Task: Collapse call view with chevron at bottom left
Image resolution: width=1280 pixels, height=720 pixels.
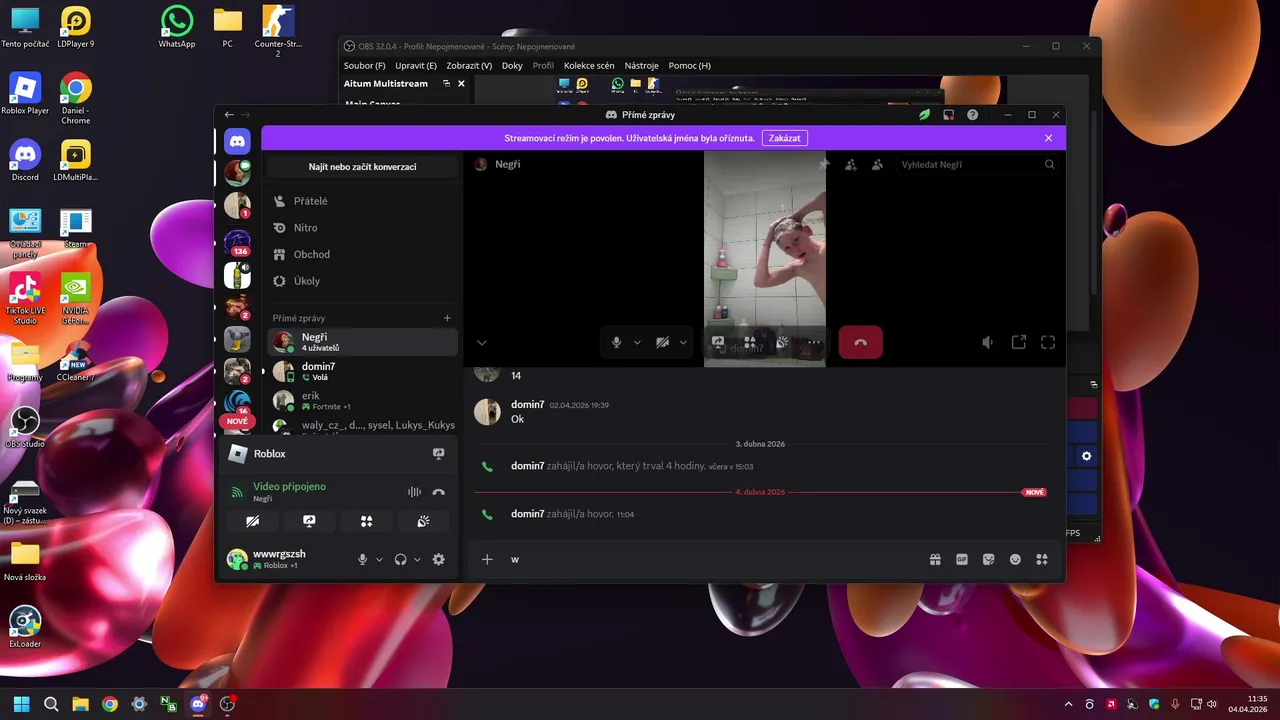Action: [481, 343]
